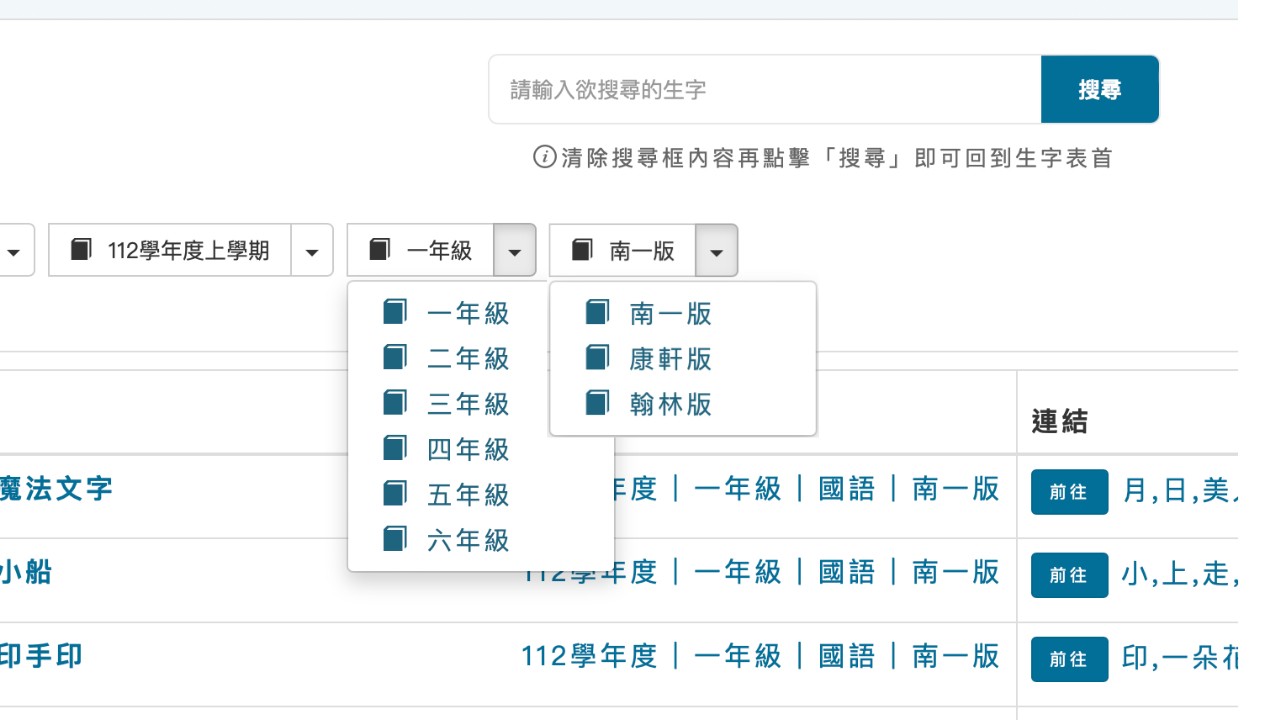Viewport: 1280px width, 720px height.
Task: Click the 前往 button for the 小船 row
Action: click(x=1070, y=575)
